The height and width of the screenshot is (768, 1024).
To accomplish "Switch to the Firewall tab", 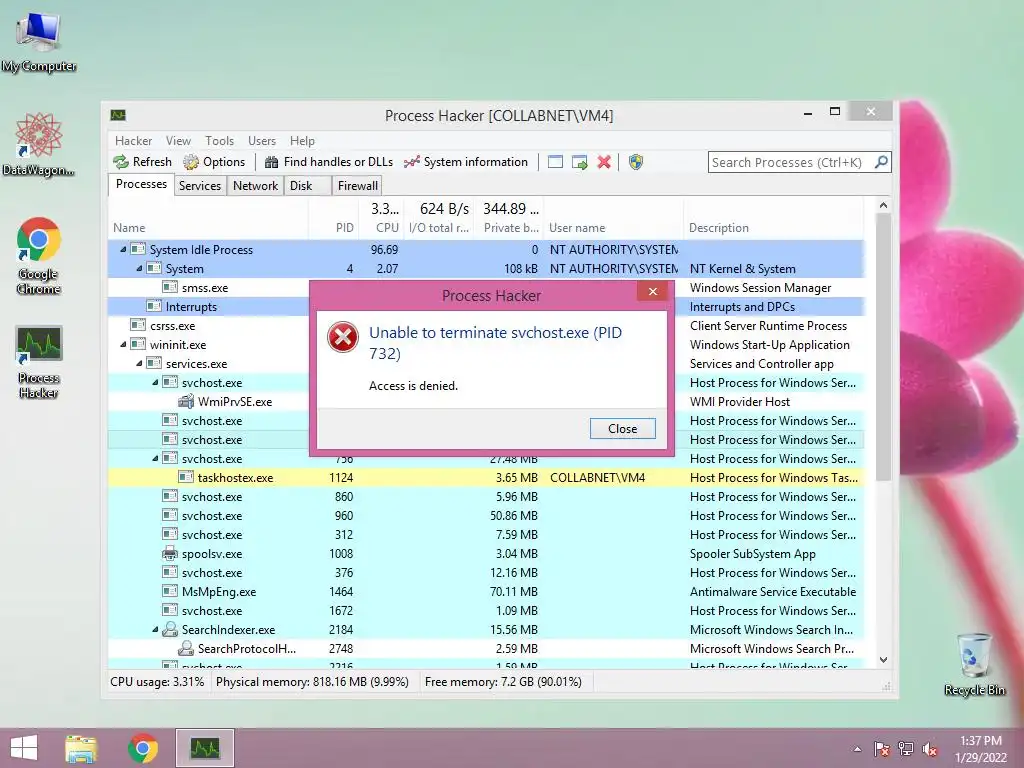I will 357,185.
